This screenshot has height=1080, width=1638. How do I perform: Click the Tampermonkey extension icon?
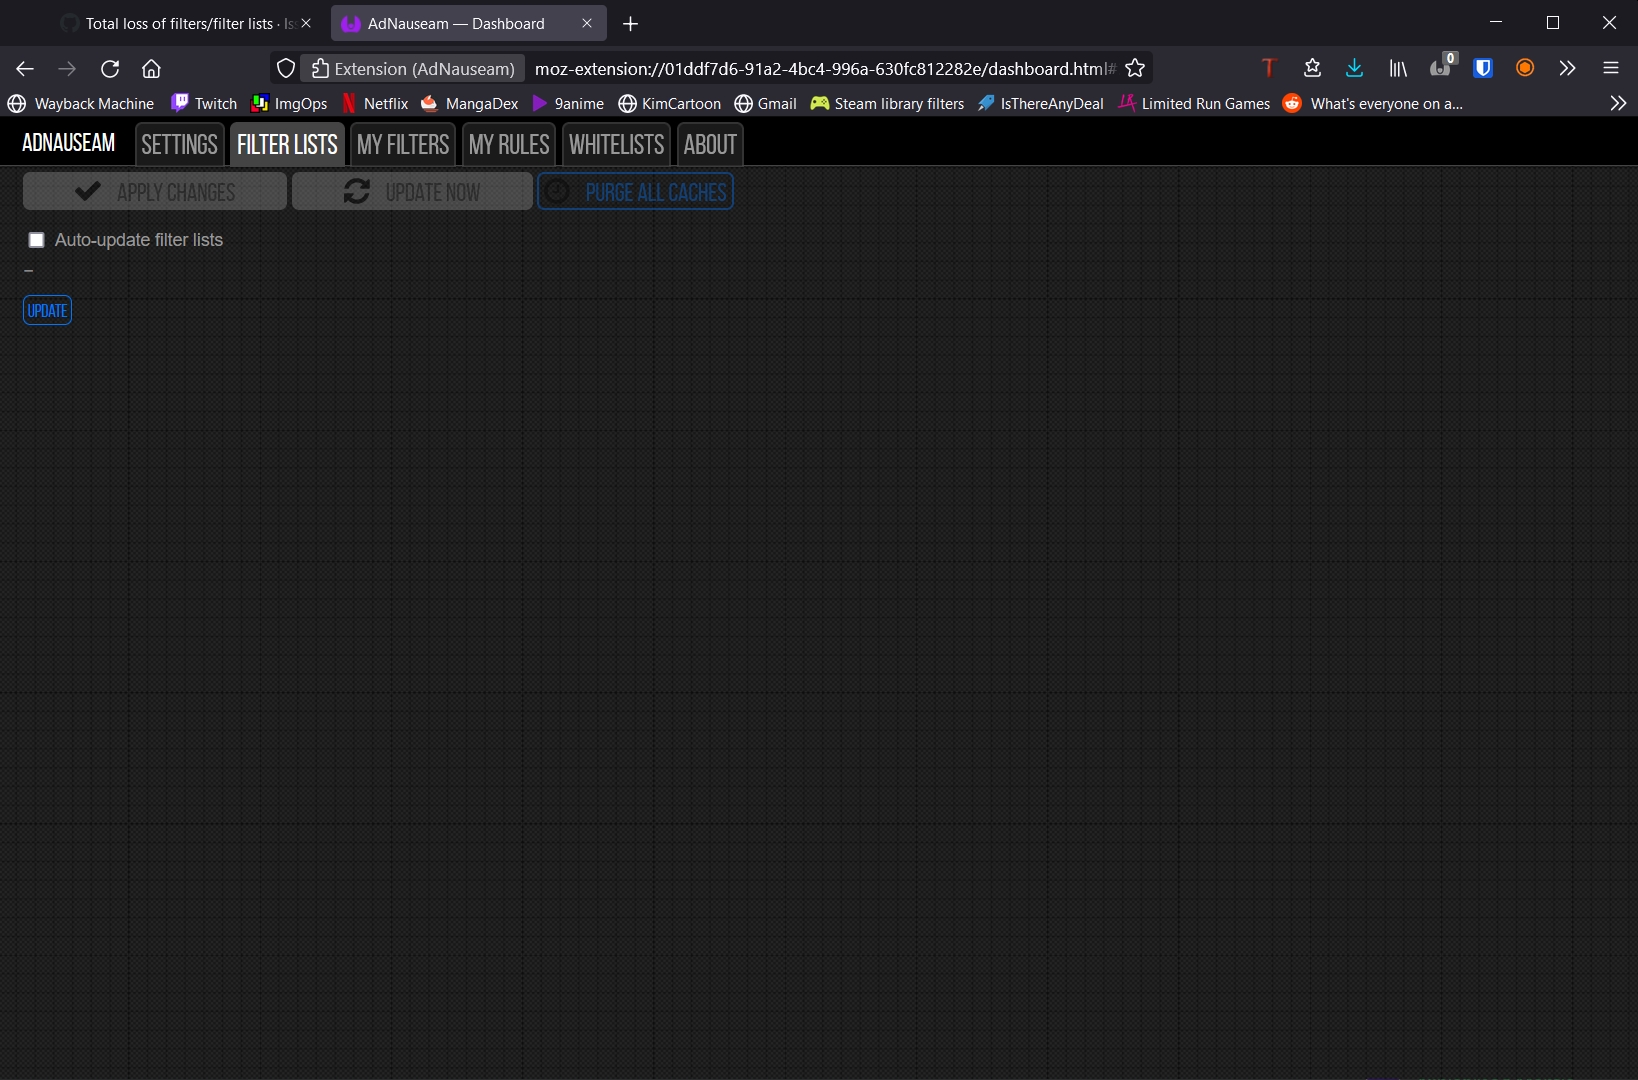point(1267,68)
